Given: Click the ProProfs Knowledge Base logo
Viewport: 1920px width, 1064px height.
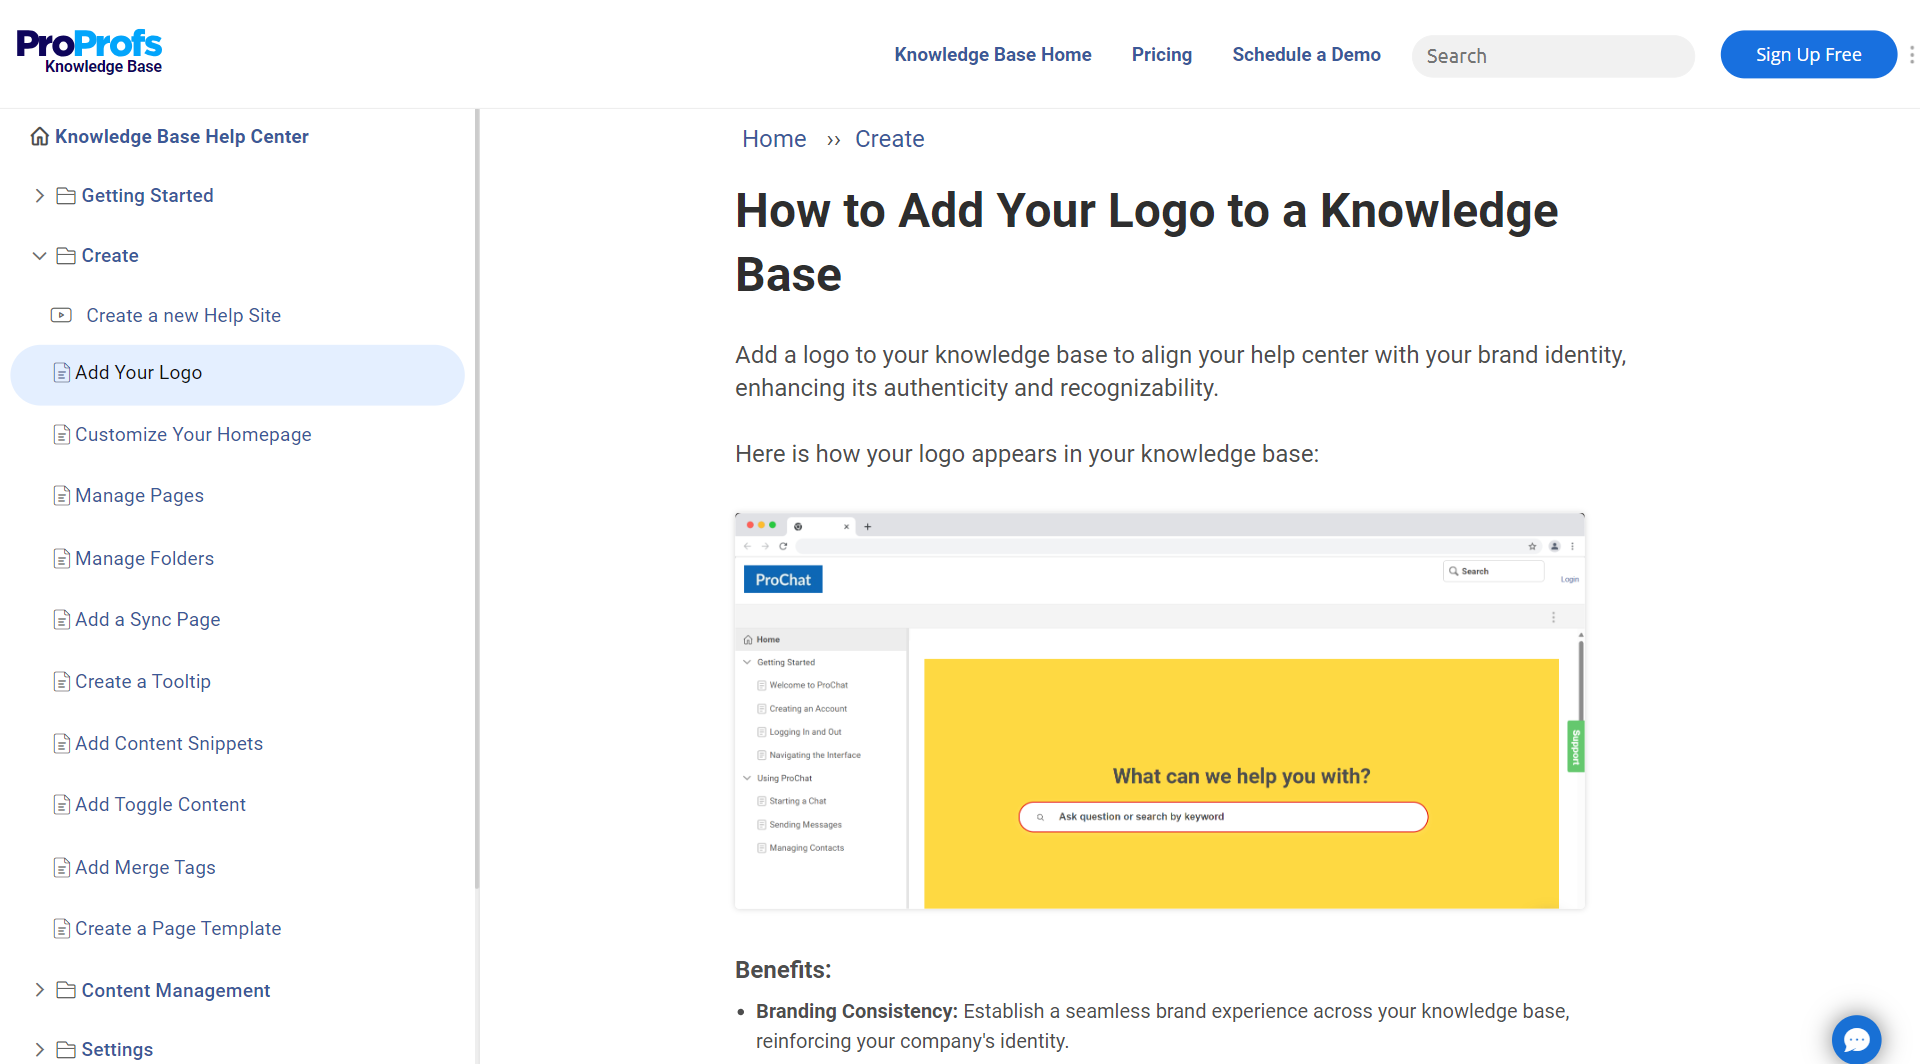Looking at the screenshot, I should (89, 52).
